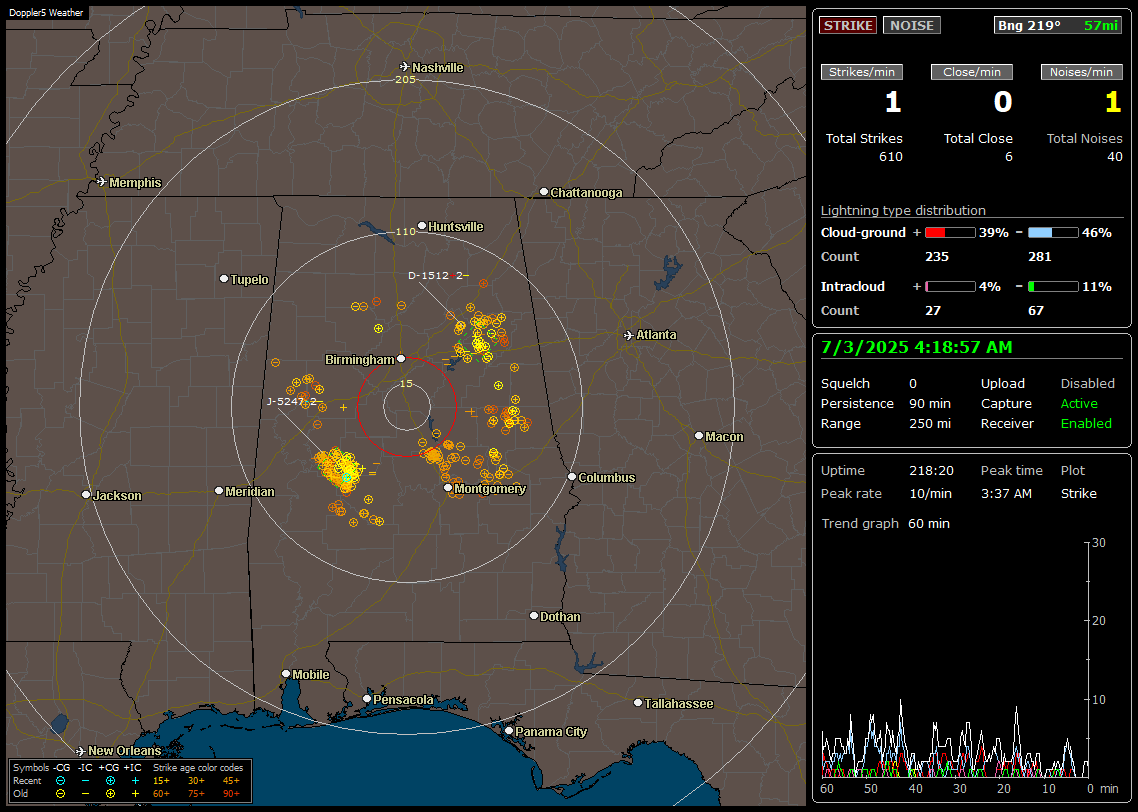
Task: Click the green negative Intracloud percentage bar
Action: pyautogui.click(x=1053, y=287)
